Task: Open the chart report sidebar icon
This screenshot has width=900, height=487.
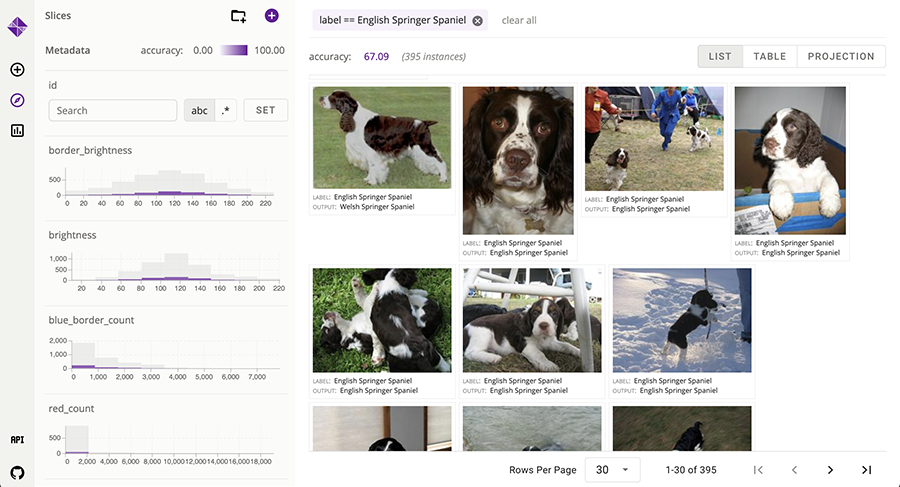Action: pyautogui.click(x=17, y=130)
